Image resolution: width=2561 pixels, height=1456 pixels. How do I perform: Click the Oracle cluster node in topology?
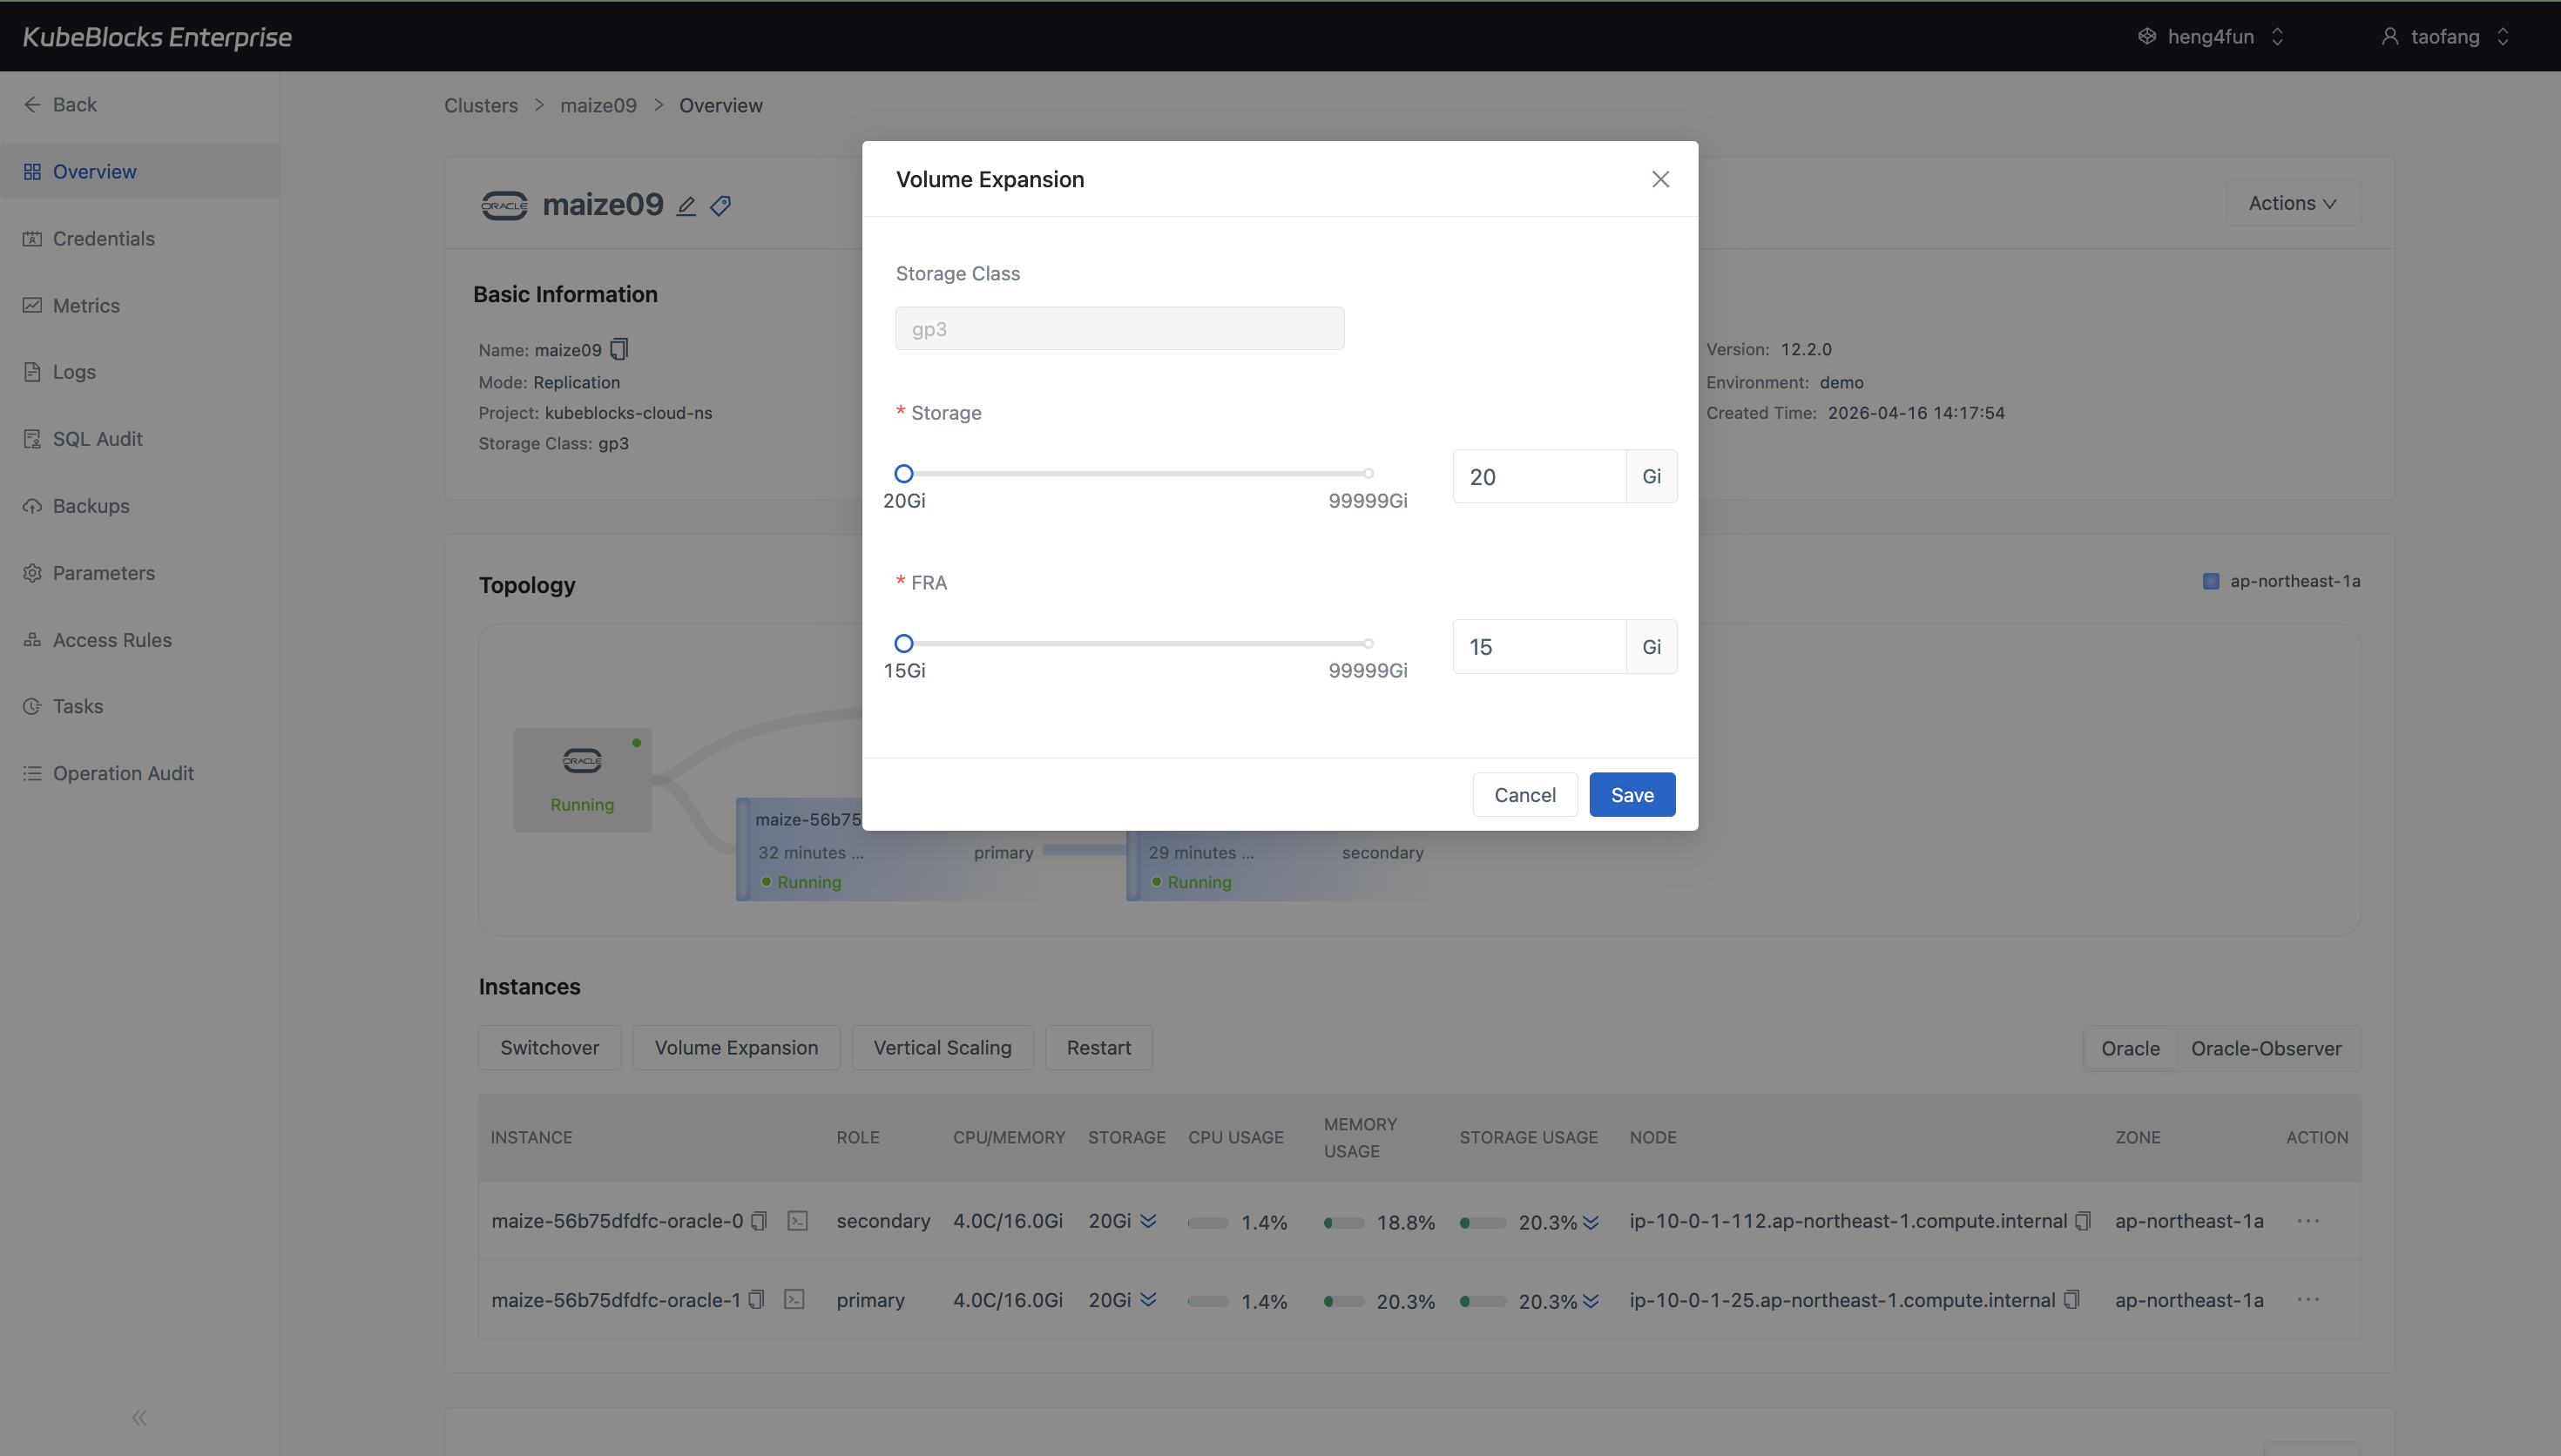582,780
